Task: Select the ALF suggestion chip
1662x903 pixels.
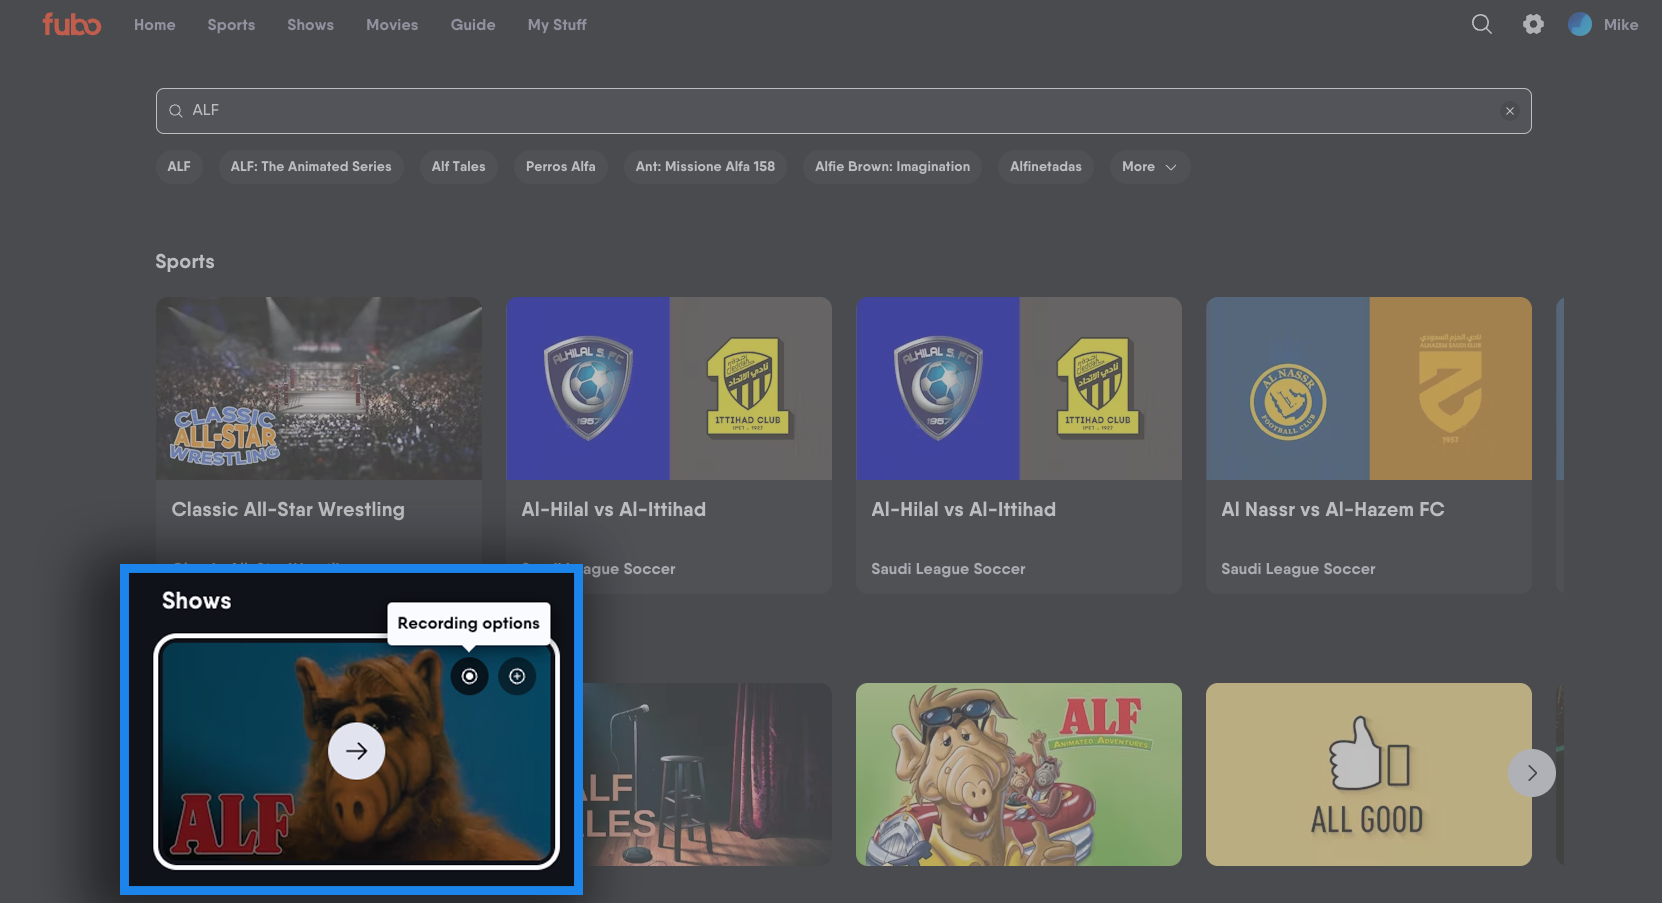Action: (x=179, y=167)
